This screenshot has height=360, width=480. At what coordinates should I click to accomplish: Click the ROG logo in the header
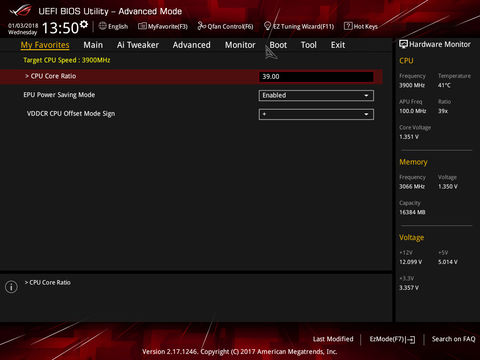21,11
